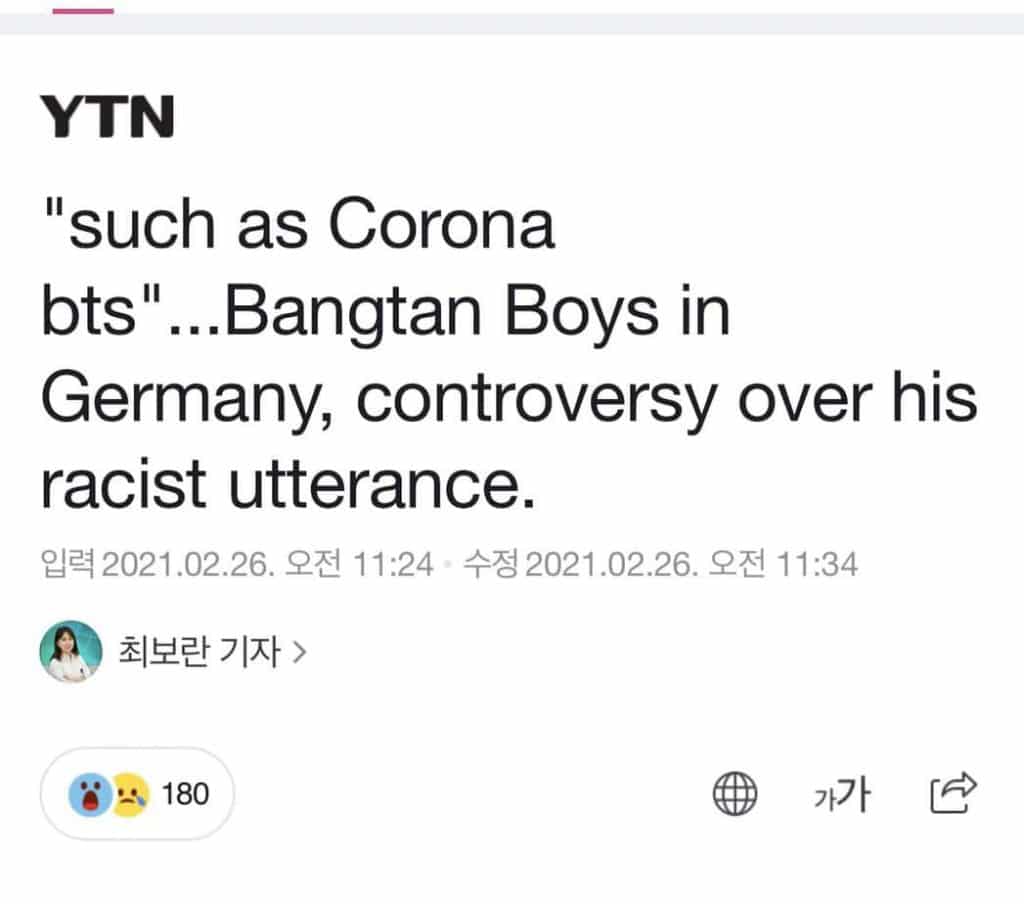Viewport: 1024px width, 904px height.
Task: Click reporter 최보란's profile photo
Action: pos(70,652)
